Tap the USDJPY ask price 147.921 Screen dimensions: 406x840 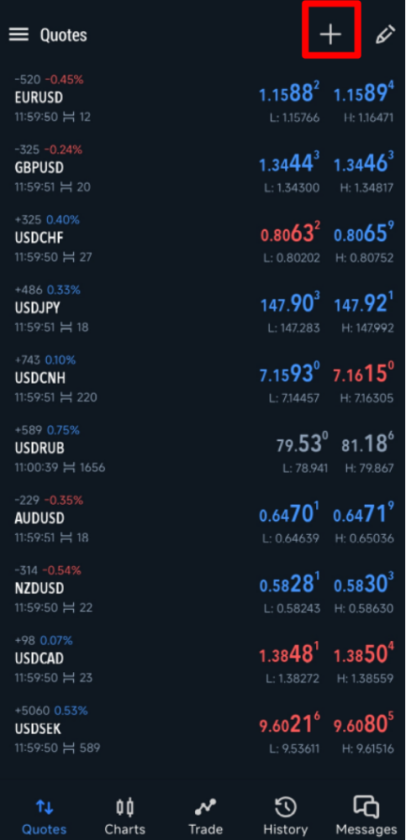pyautogui.click(x=364, y=305)
